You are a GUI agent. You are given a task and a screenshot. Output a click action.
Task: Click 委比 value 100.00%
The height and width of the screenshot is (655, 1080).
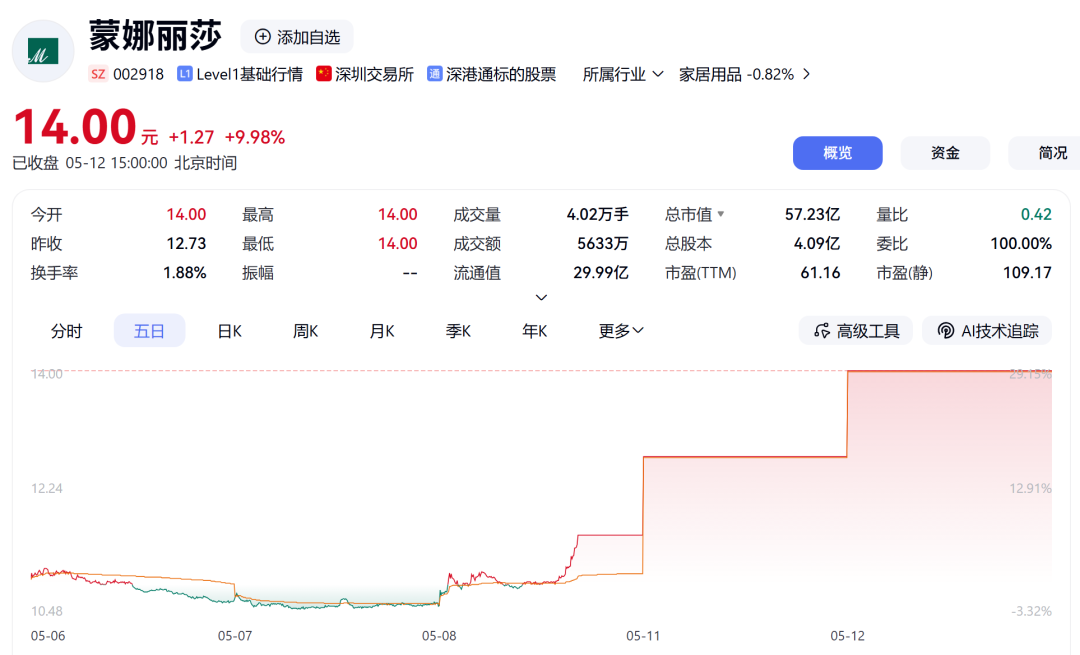1021,244
